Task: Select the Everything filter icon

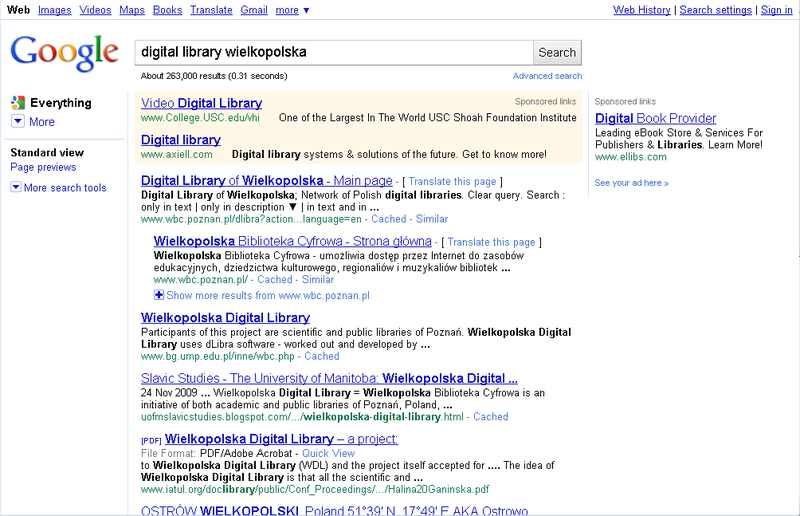Action: [x=17, y=103]
